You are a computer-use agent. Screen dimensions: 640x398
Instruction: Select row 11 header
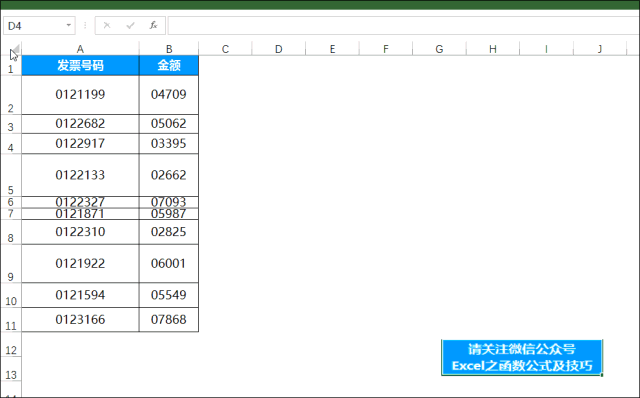[x=11, y=320]
